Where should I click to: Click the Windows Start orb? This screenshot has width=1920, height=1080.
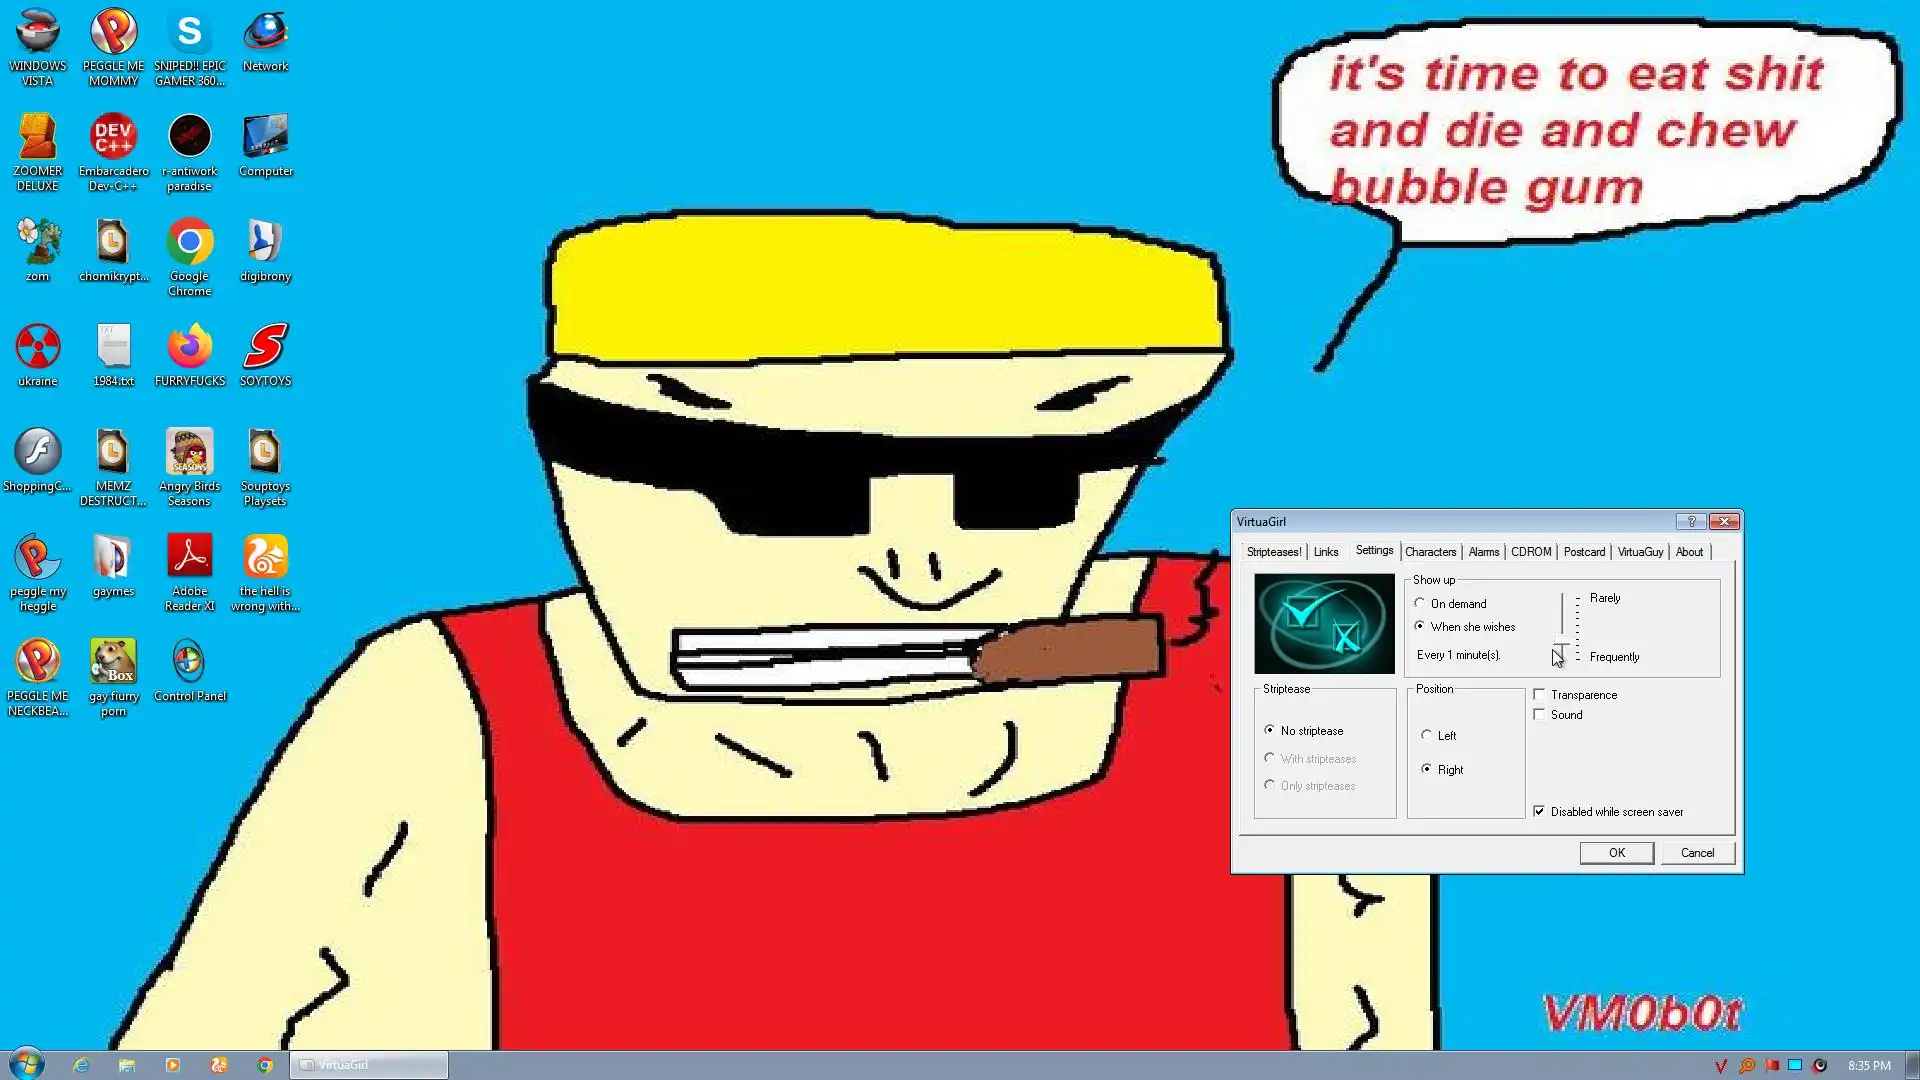click(x=27, y=1064)
